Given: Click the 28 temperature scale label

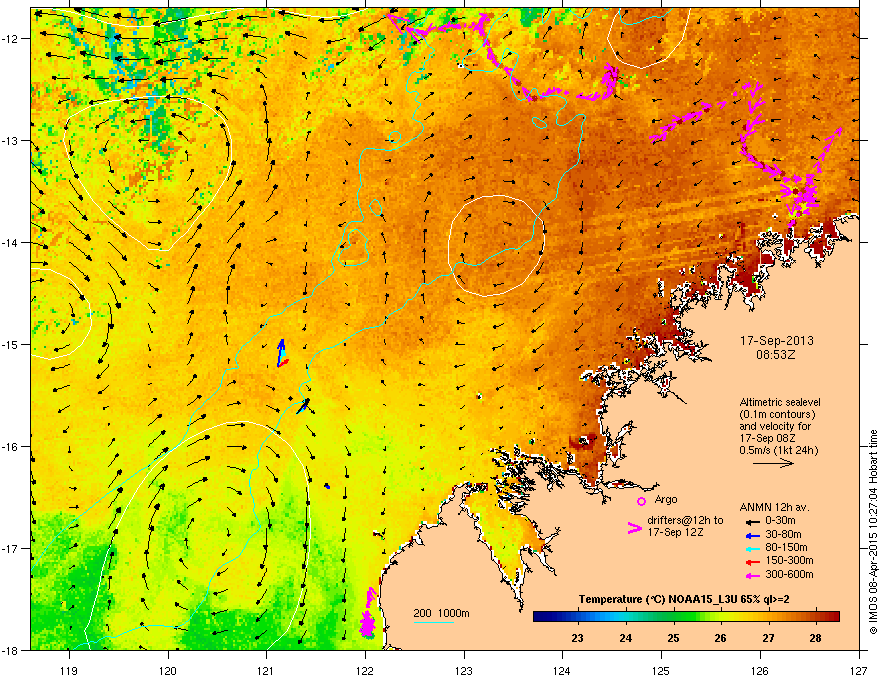Looking at the screenshot, I should (816, 638).
